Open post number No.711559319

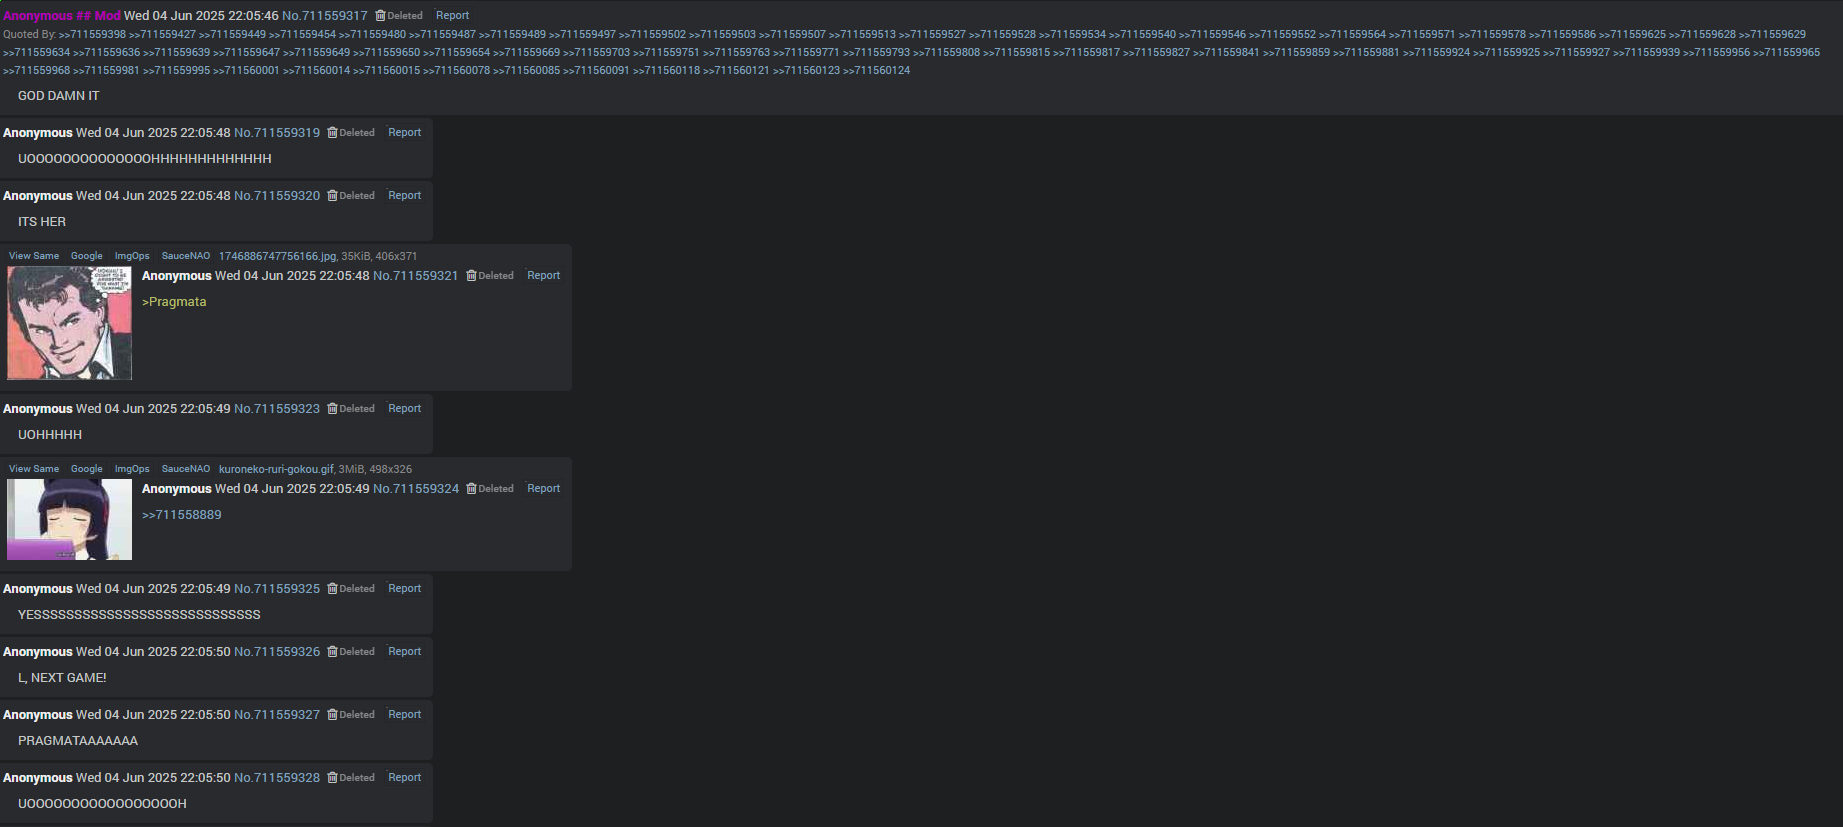[277, 133]
